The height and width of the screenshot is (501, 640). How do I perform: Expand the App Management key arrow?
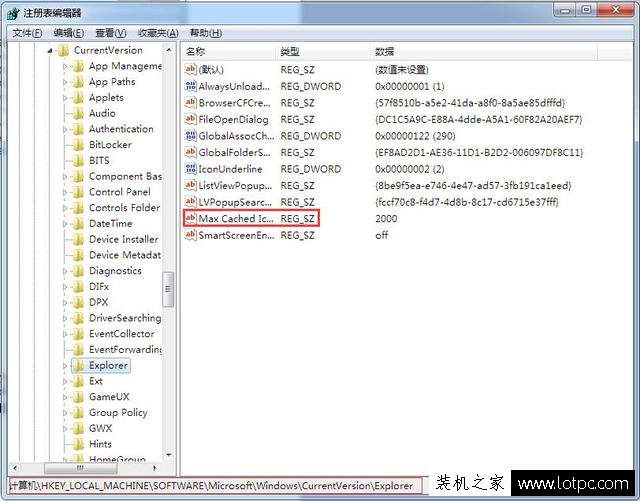[65, 66]
